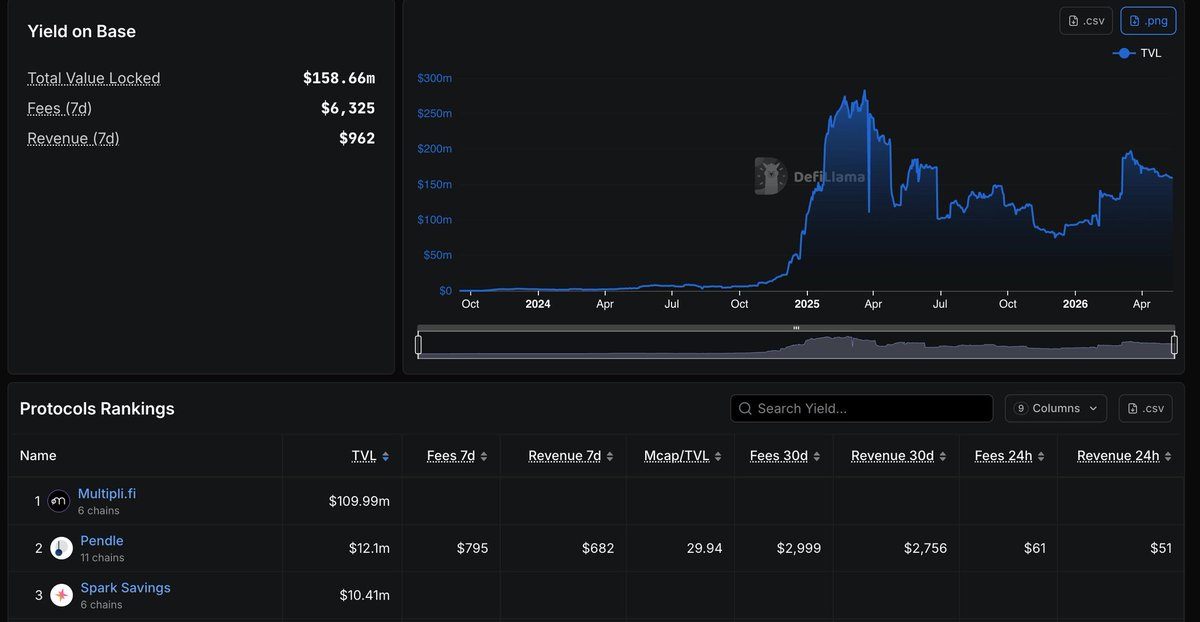Screen dimensions: 1200x622
Task: Download the chart as .png
Action: (x=1148, y=21)
